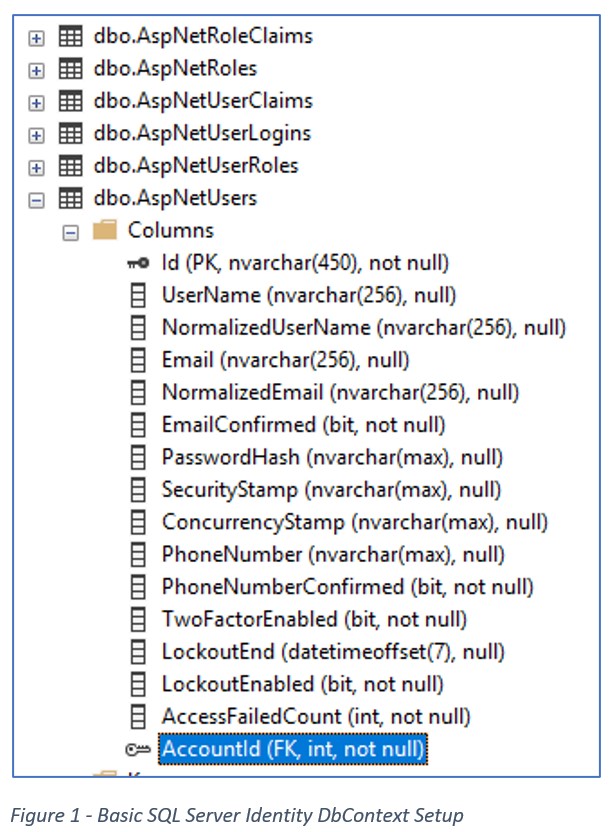Select the NormalizedUserName column
Viewport: 616px width, 832px height.
coord(364,328)
